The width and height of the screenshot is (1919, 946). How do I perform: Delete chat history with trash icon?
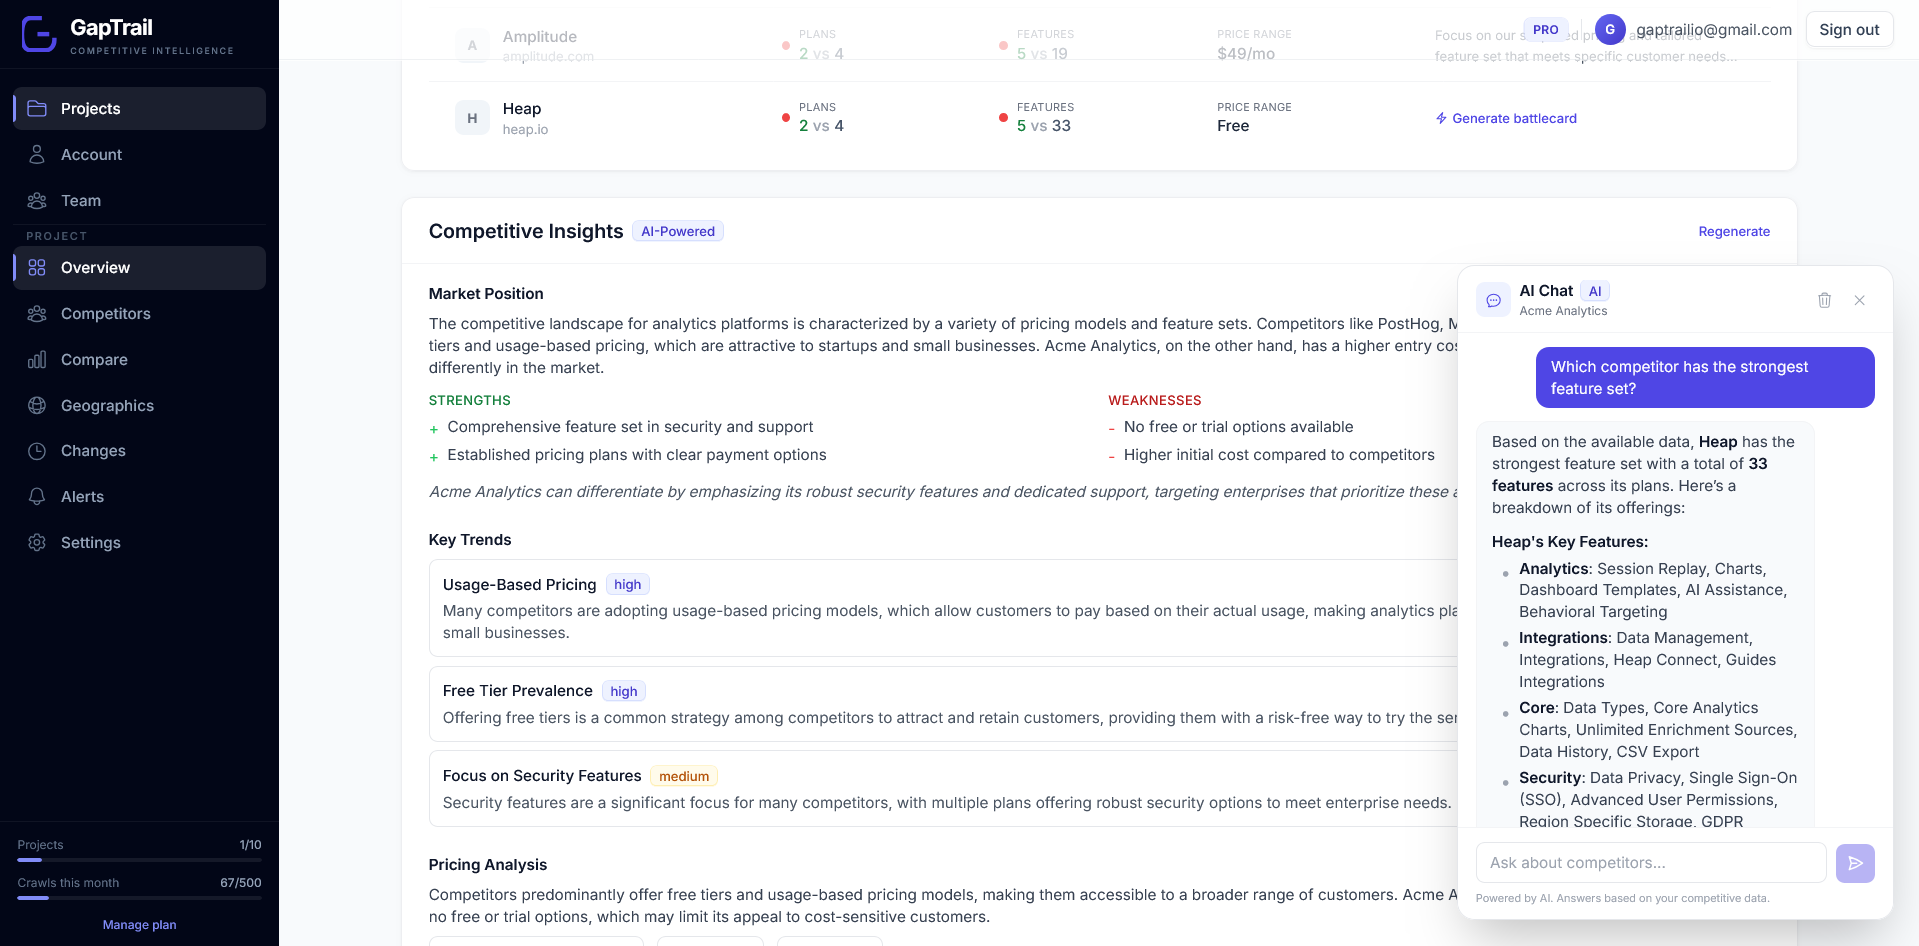(1824, 300)
